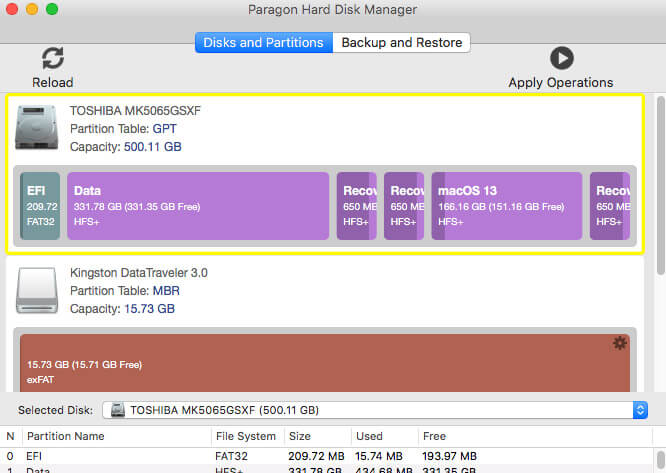
Task: Expand the Selected Disk dropdown
Action: point(639,410)
